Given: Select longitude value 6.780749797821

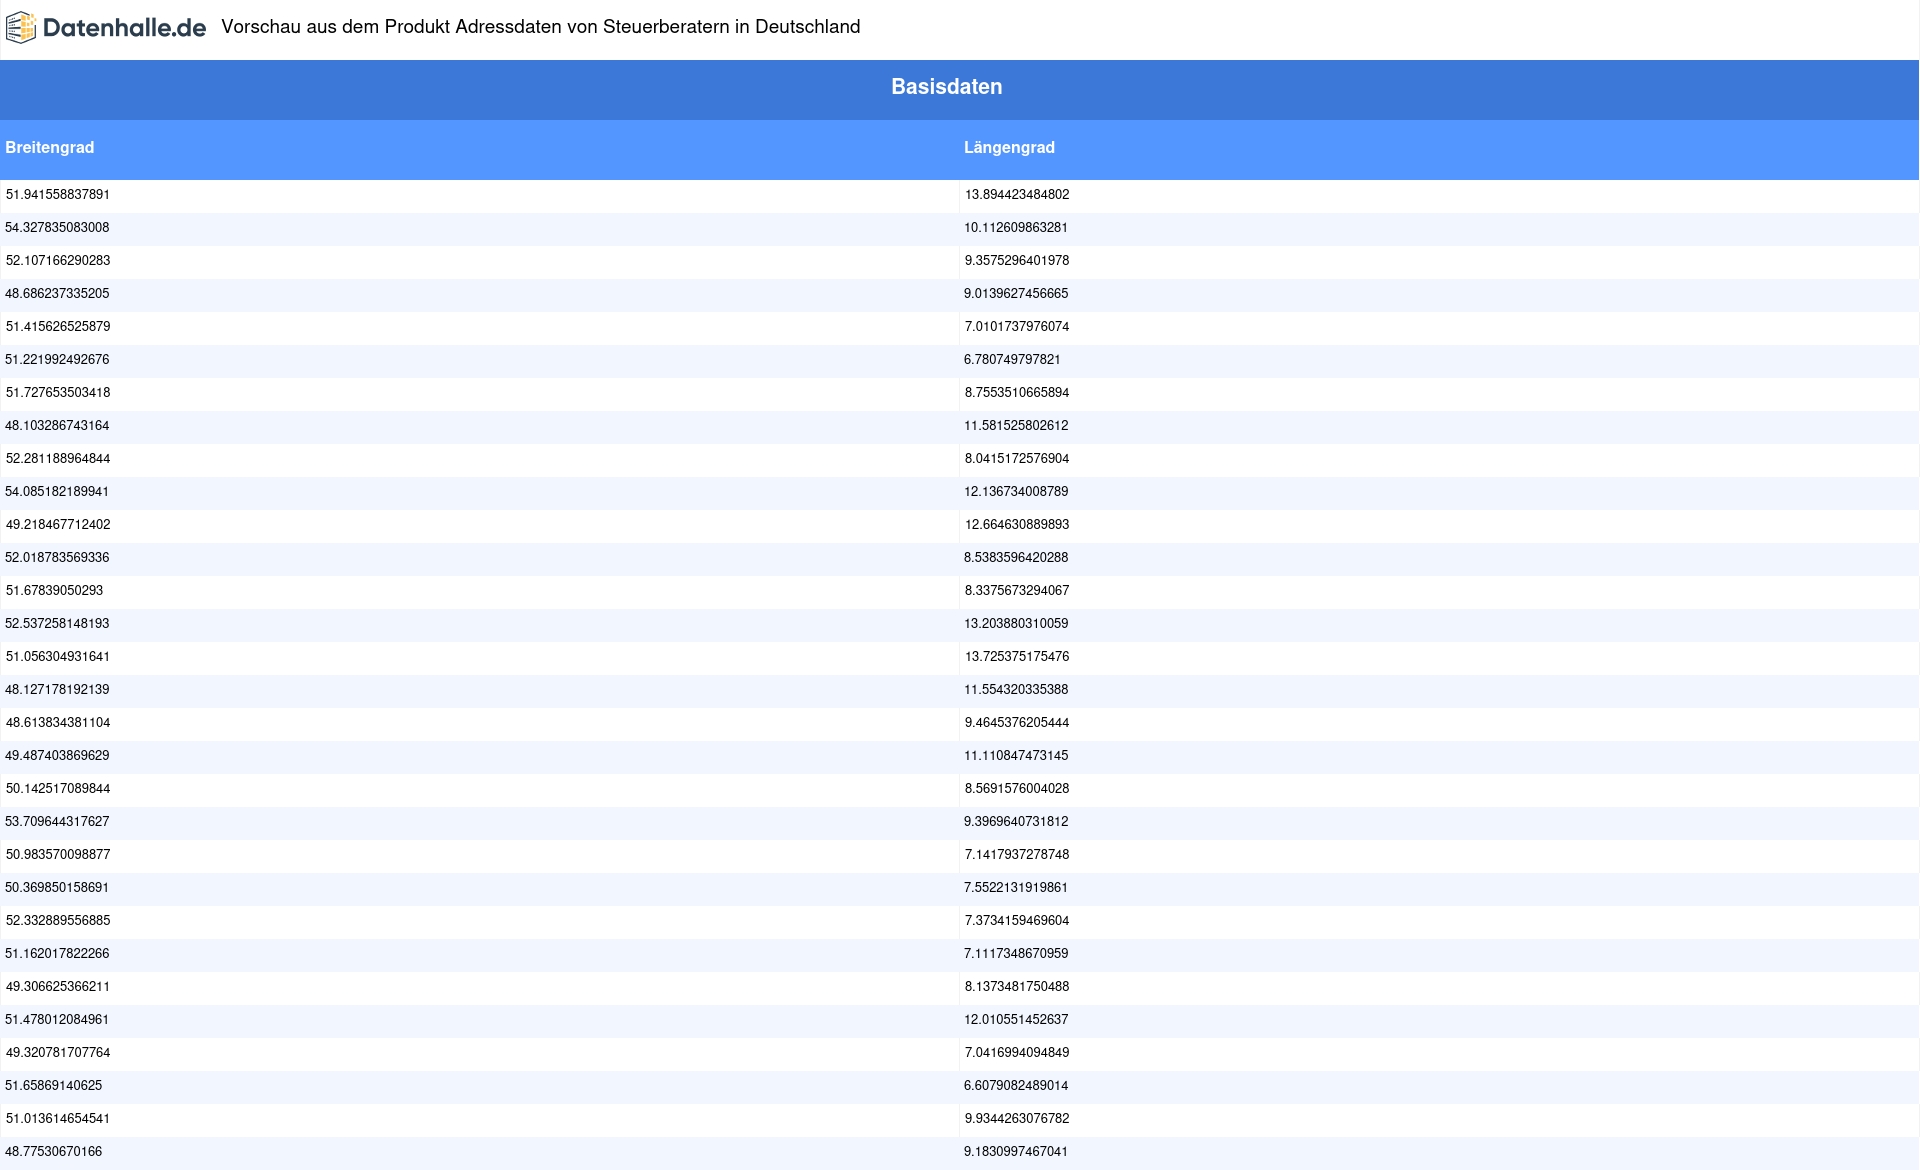Looking at the screenshot, I should pos(1012,360).
